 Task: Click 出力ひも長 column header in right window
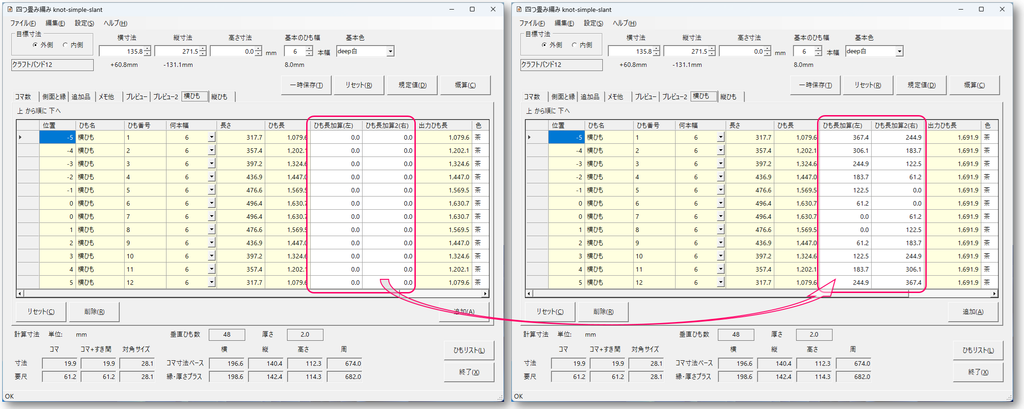[x=953, y=125]
